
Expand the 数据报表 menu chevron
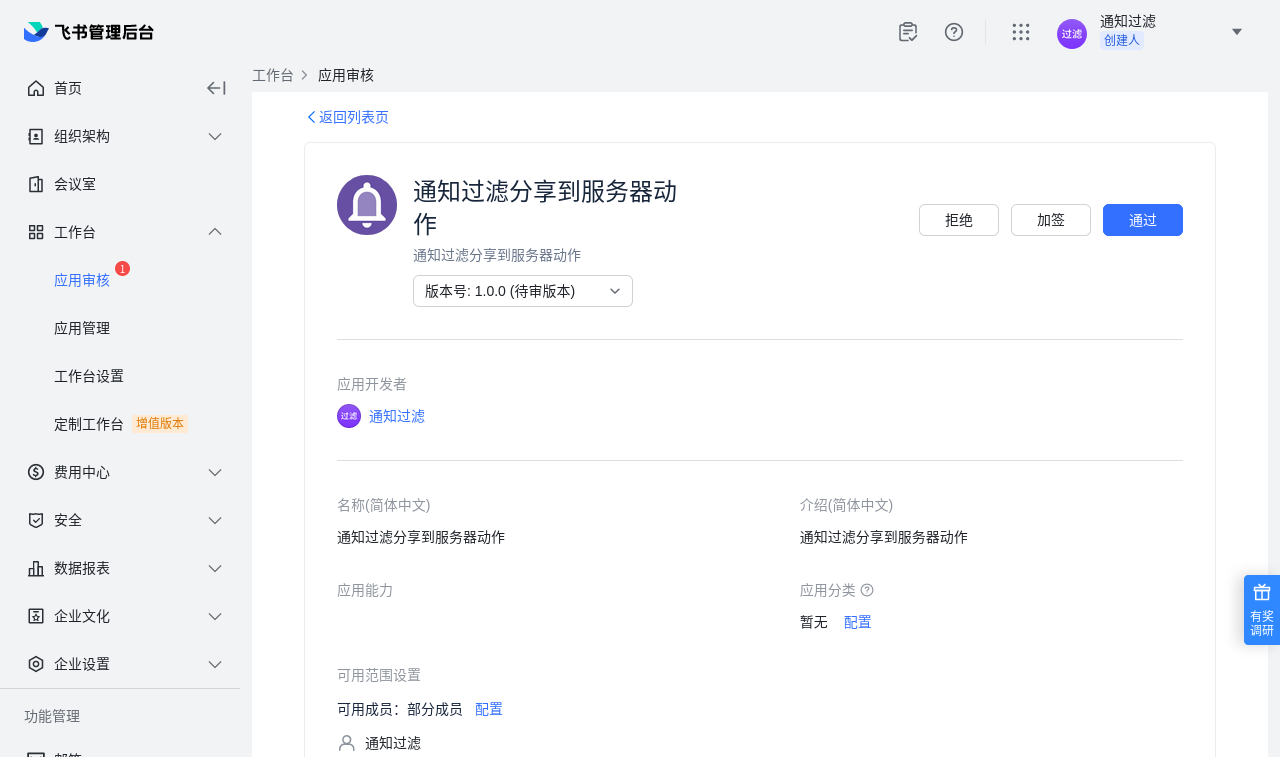[x=215, y=568]
